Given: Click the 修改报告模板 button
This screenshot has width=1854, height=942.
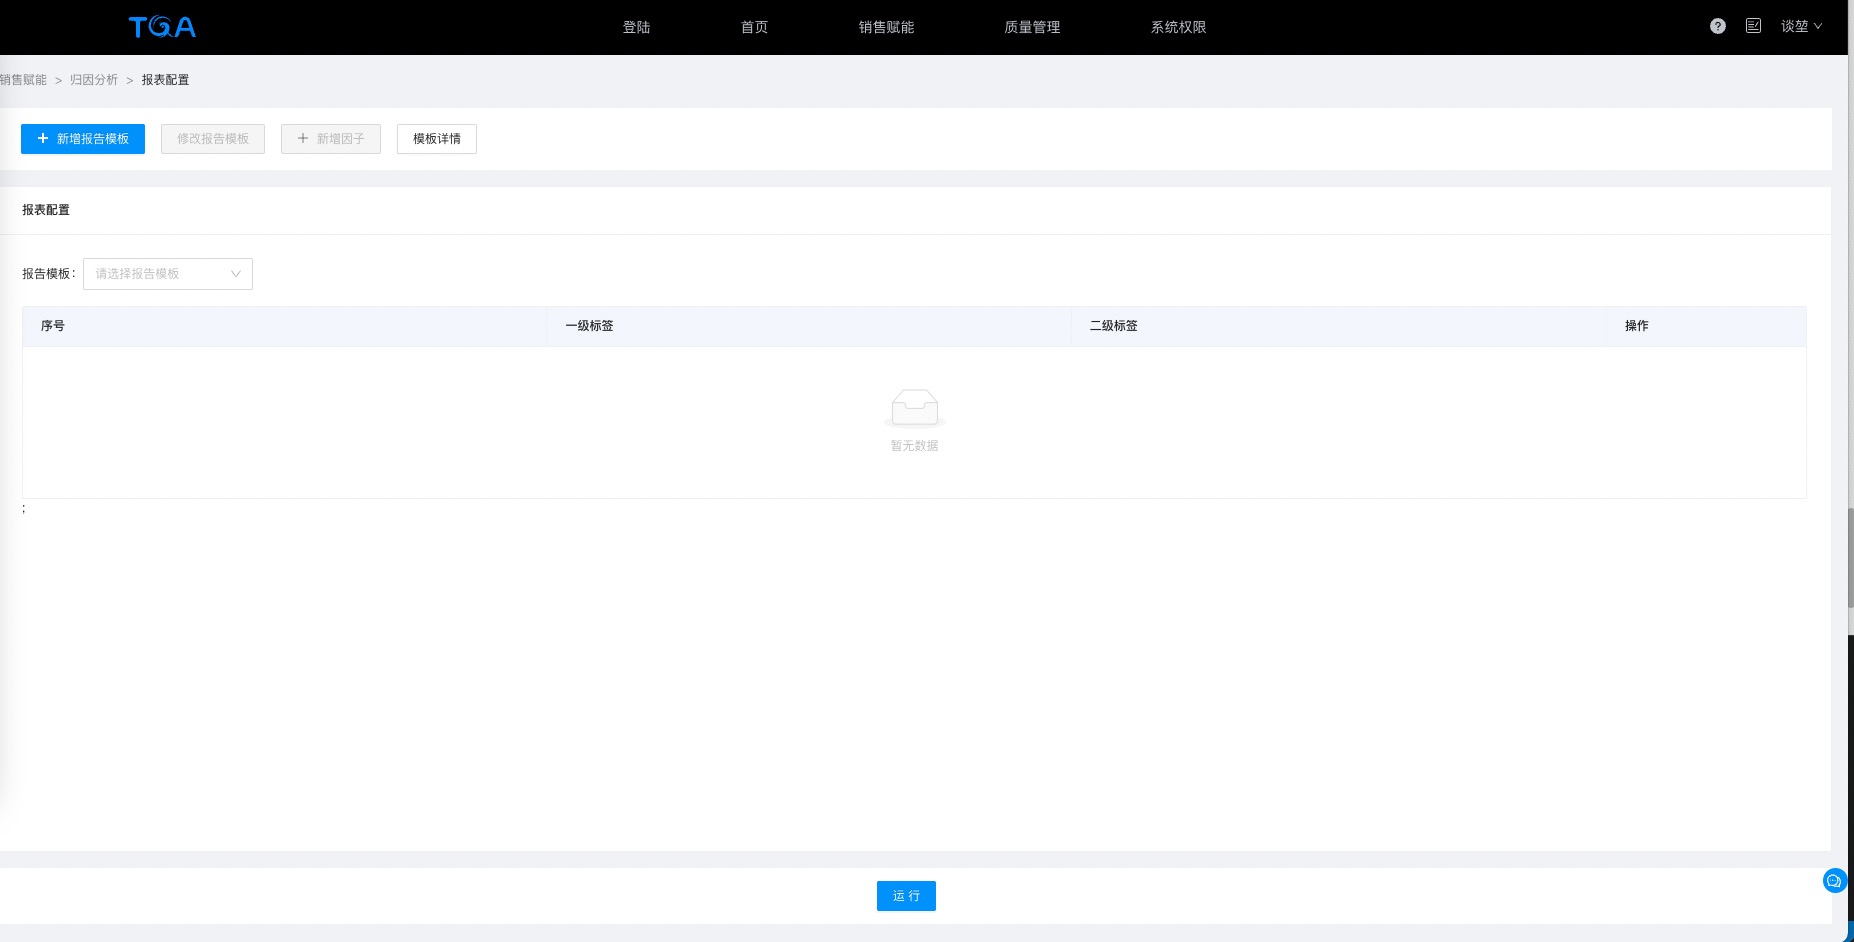Looking at the screenshot, I should 213,139.
